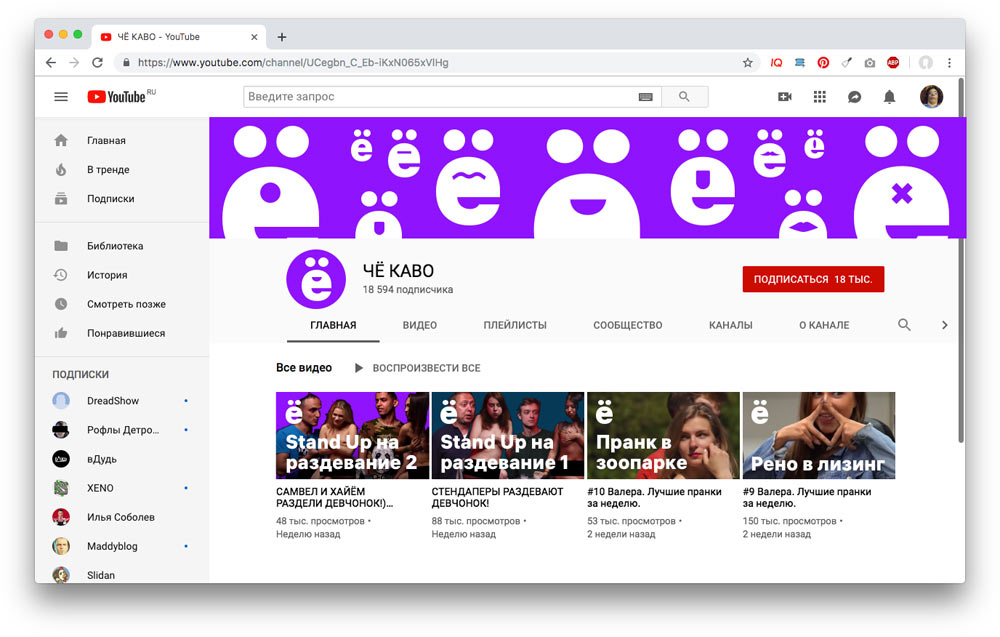The height and width of the screenshot is (637, 1000).
Task: Open Chrome three-dot menu
Action: [949, 62]
